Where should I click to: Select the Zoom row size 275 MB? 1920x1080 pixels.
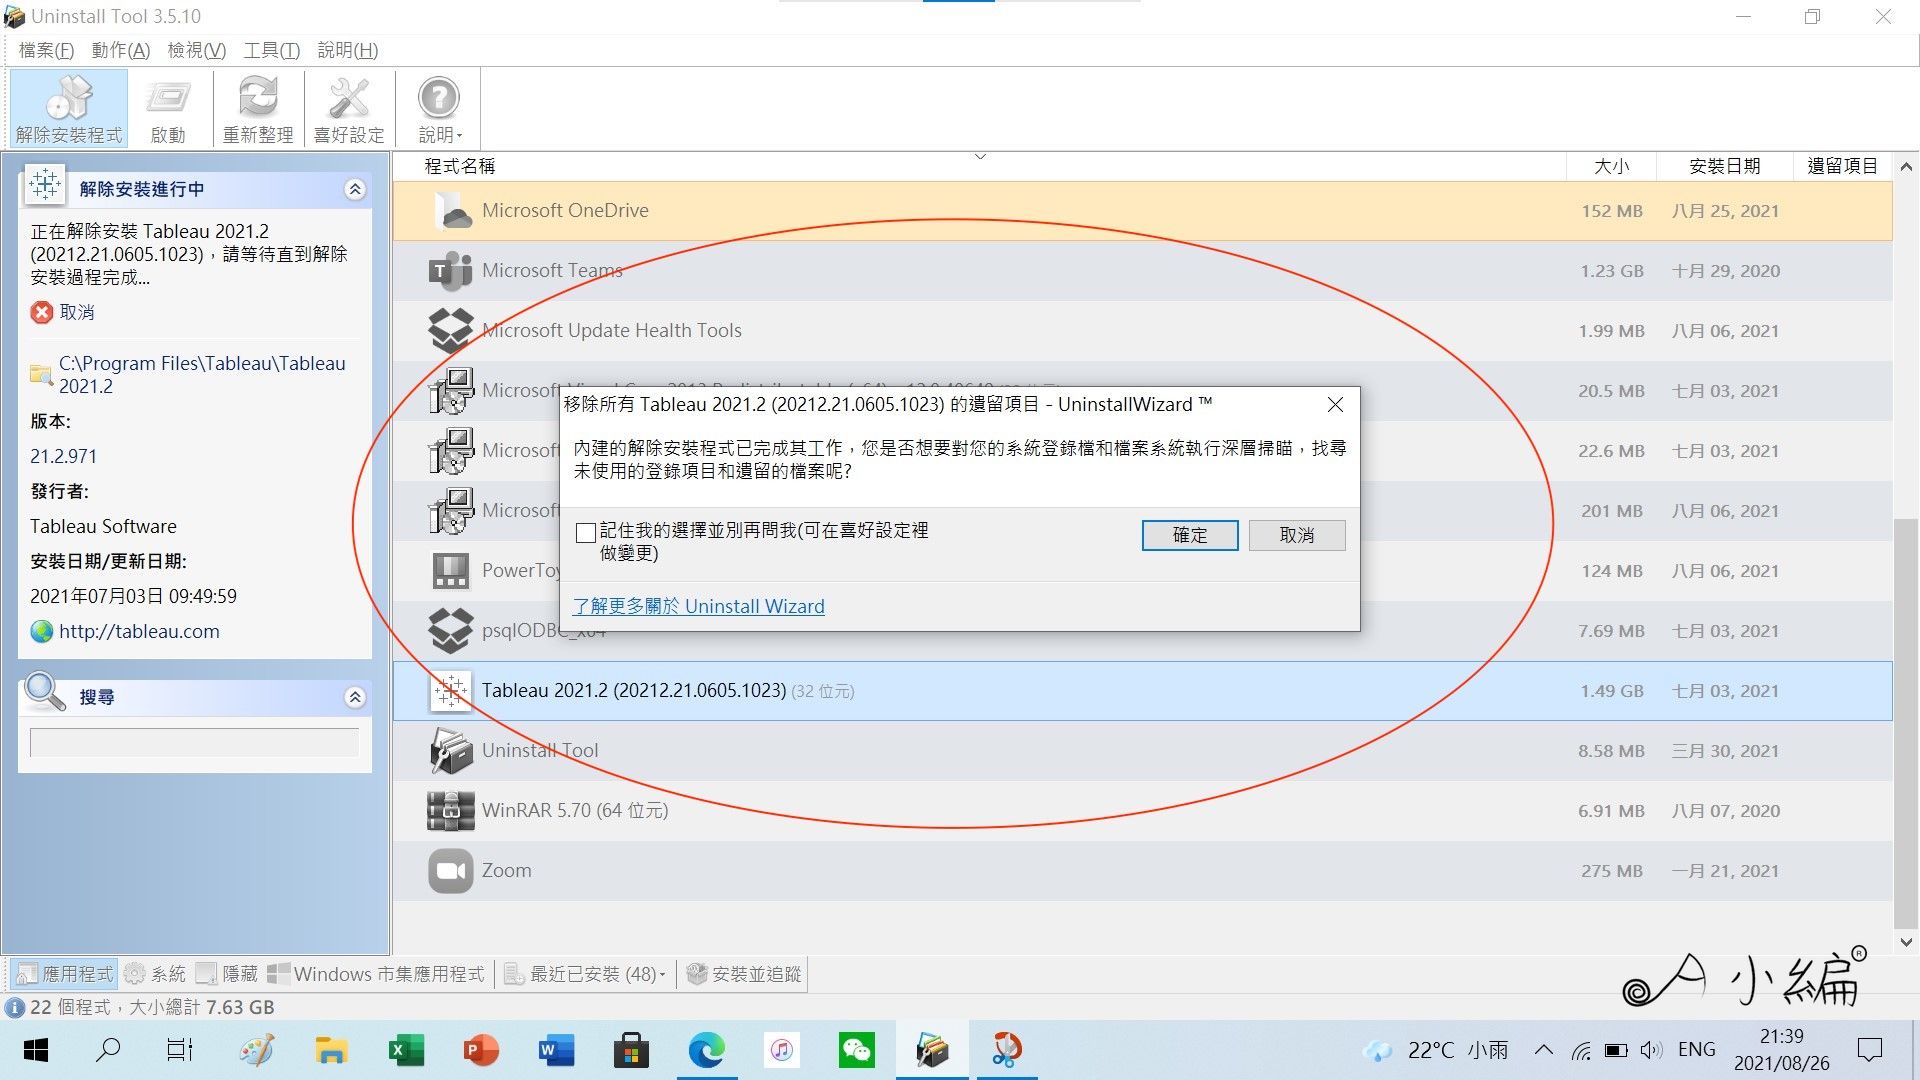[1612, 871]
